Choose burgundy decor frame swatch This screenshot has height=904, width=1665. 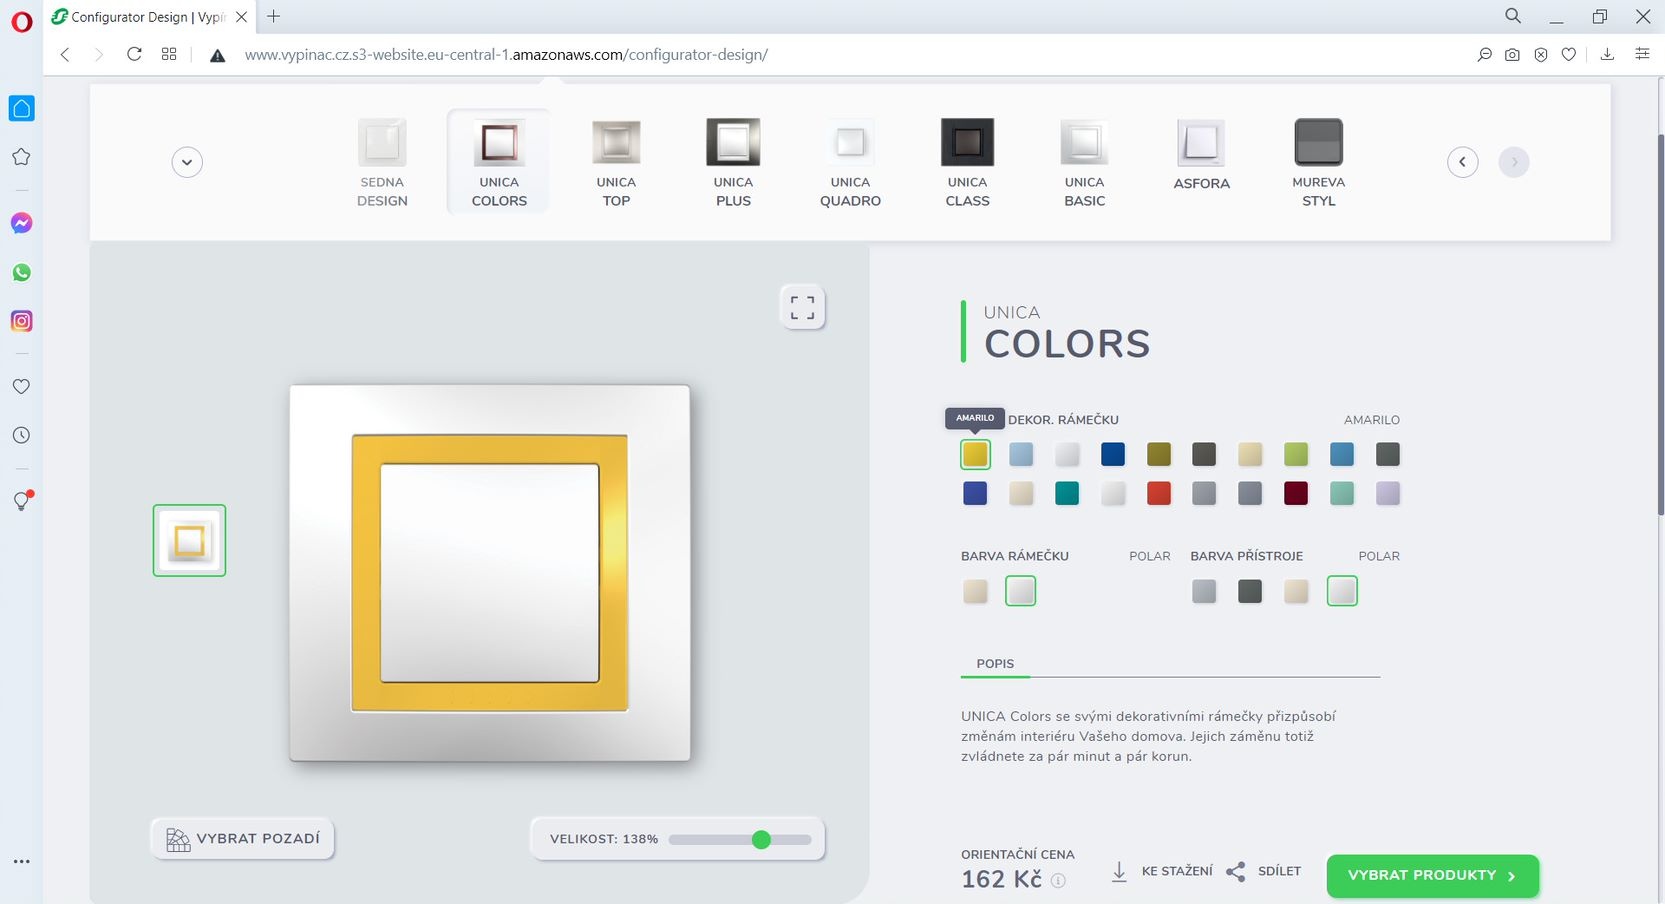pos(1296,493)
